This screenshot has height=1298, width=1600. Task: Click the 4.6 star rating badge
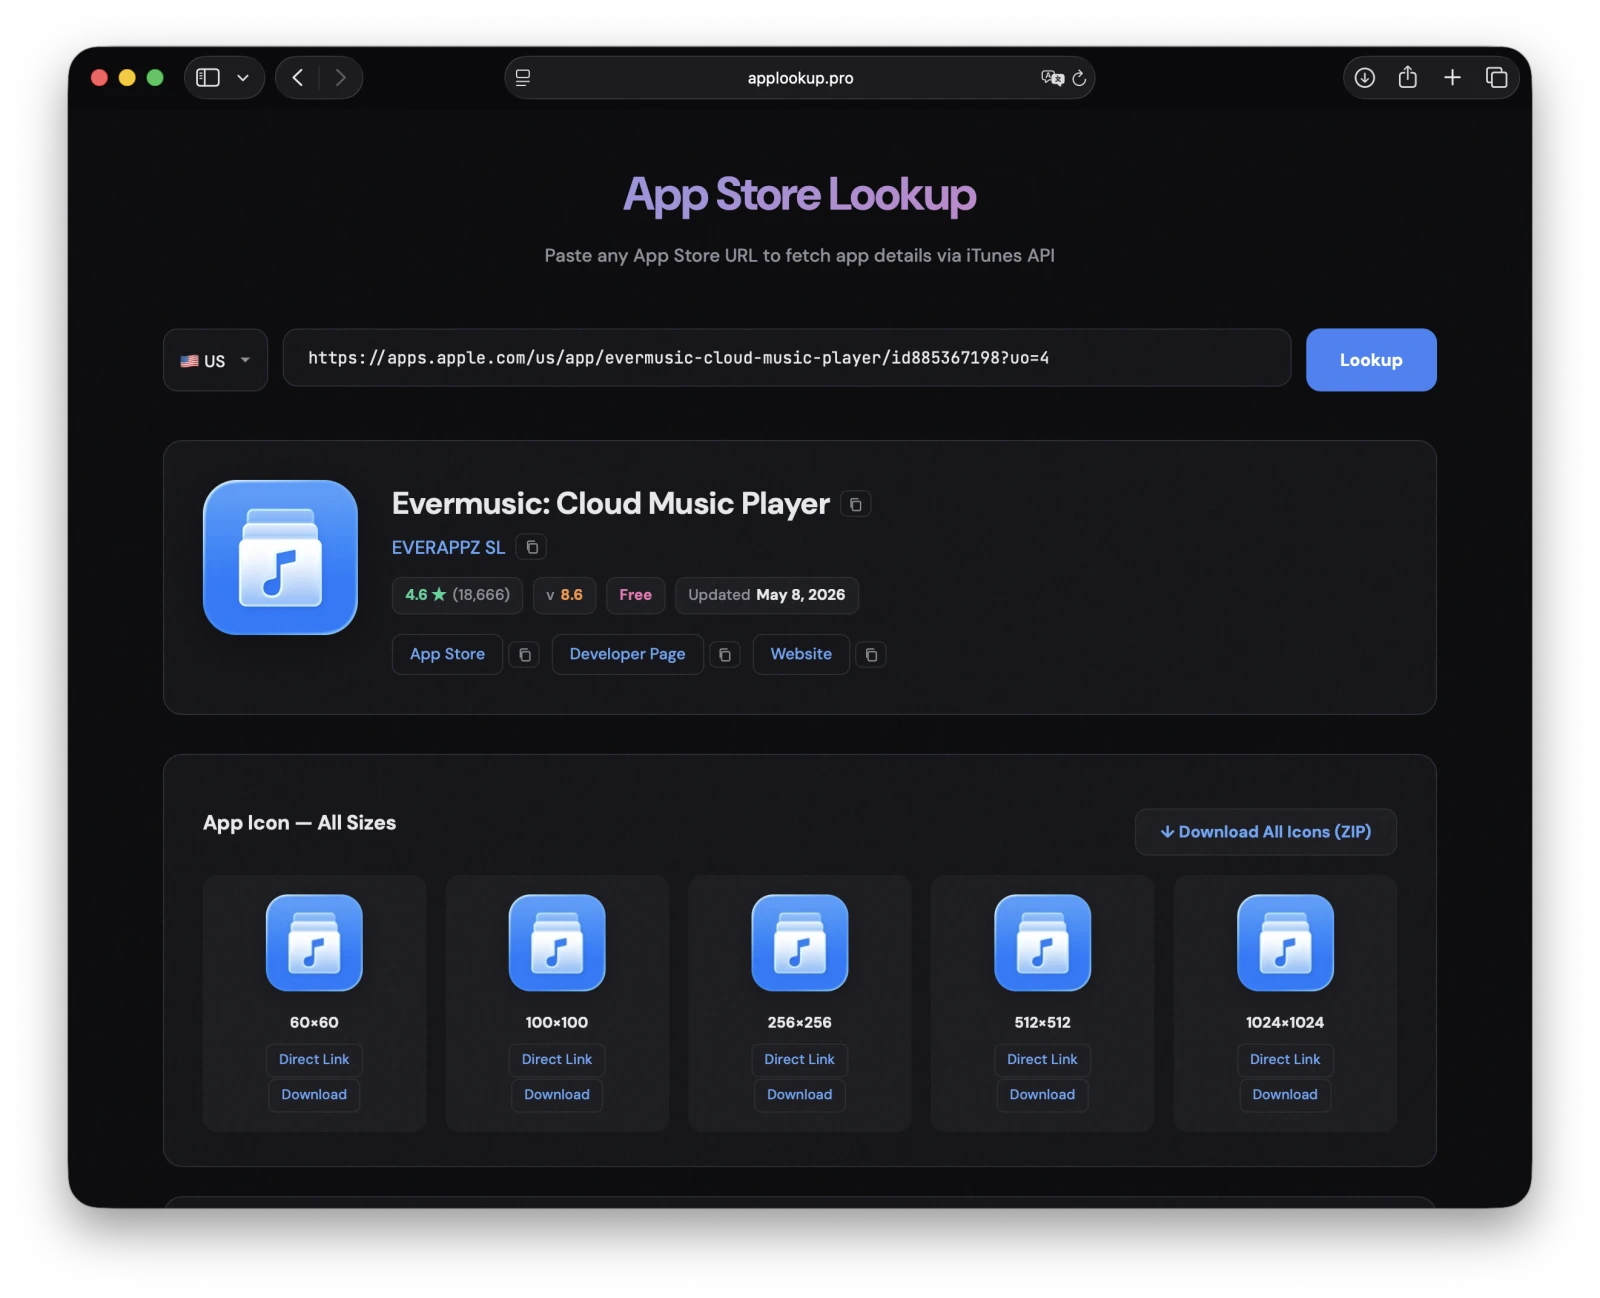457,595
